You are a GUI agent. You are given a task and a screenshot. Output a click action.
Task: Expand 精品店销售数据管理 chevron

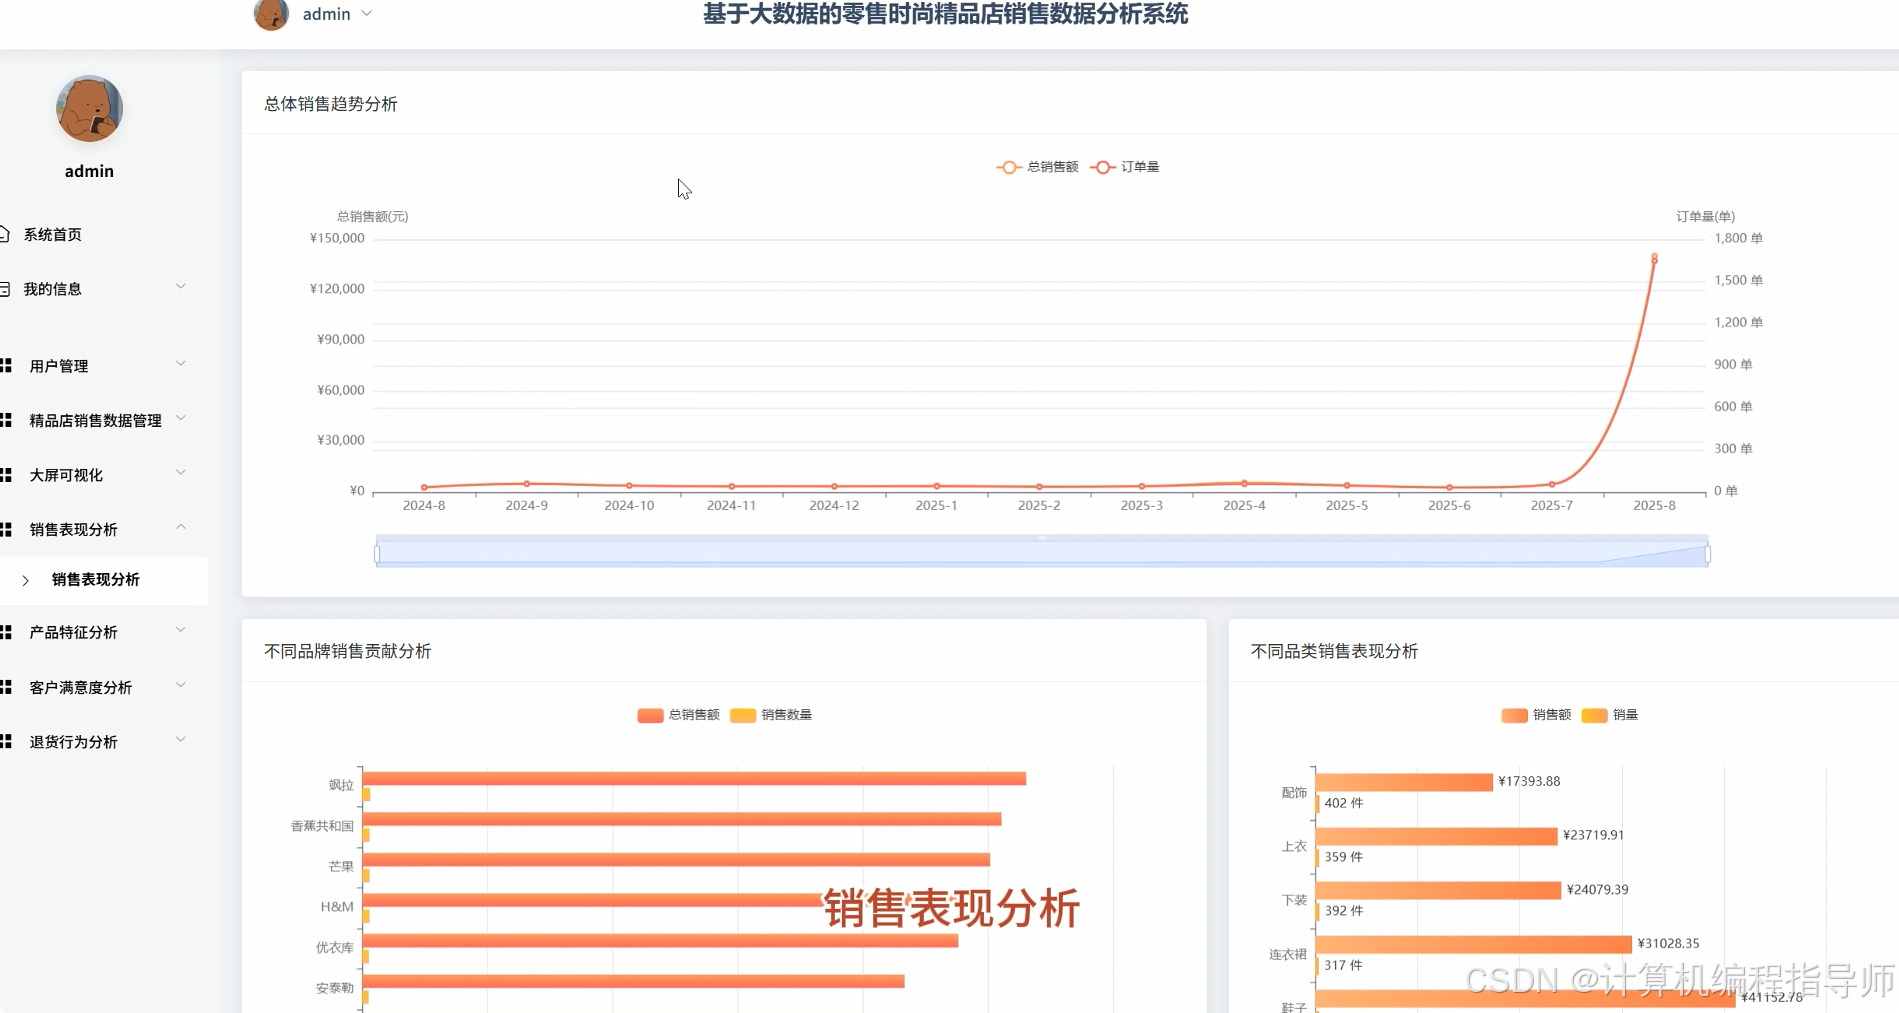coord(181,418)
